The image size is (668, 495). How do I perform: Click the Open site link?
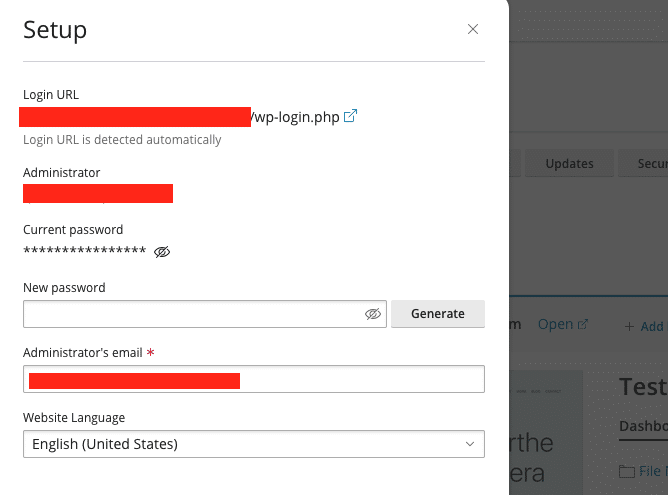(x=555, y=324)
